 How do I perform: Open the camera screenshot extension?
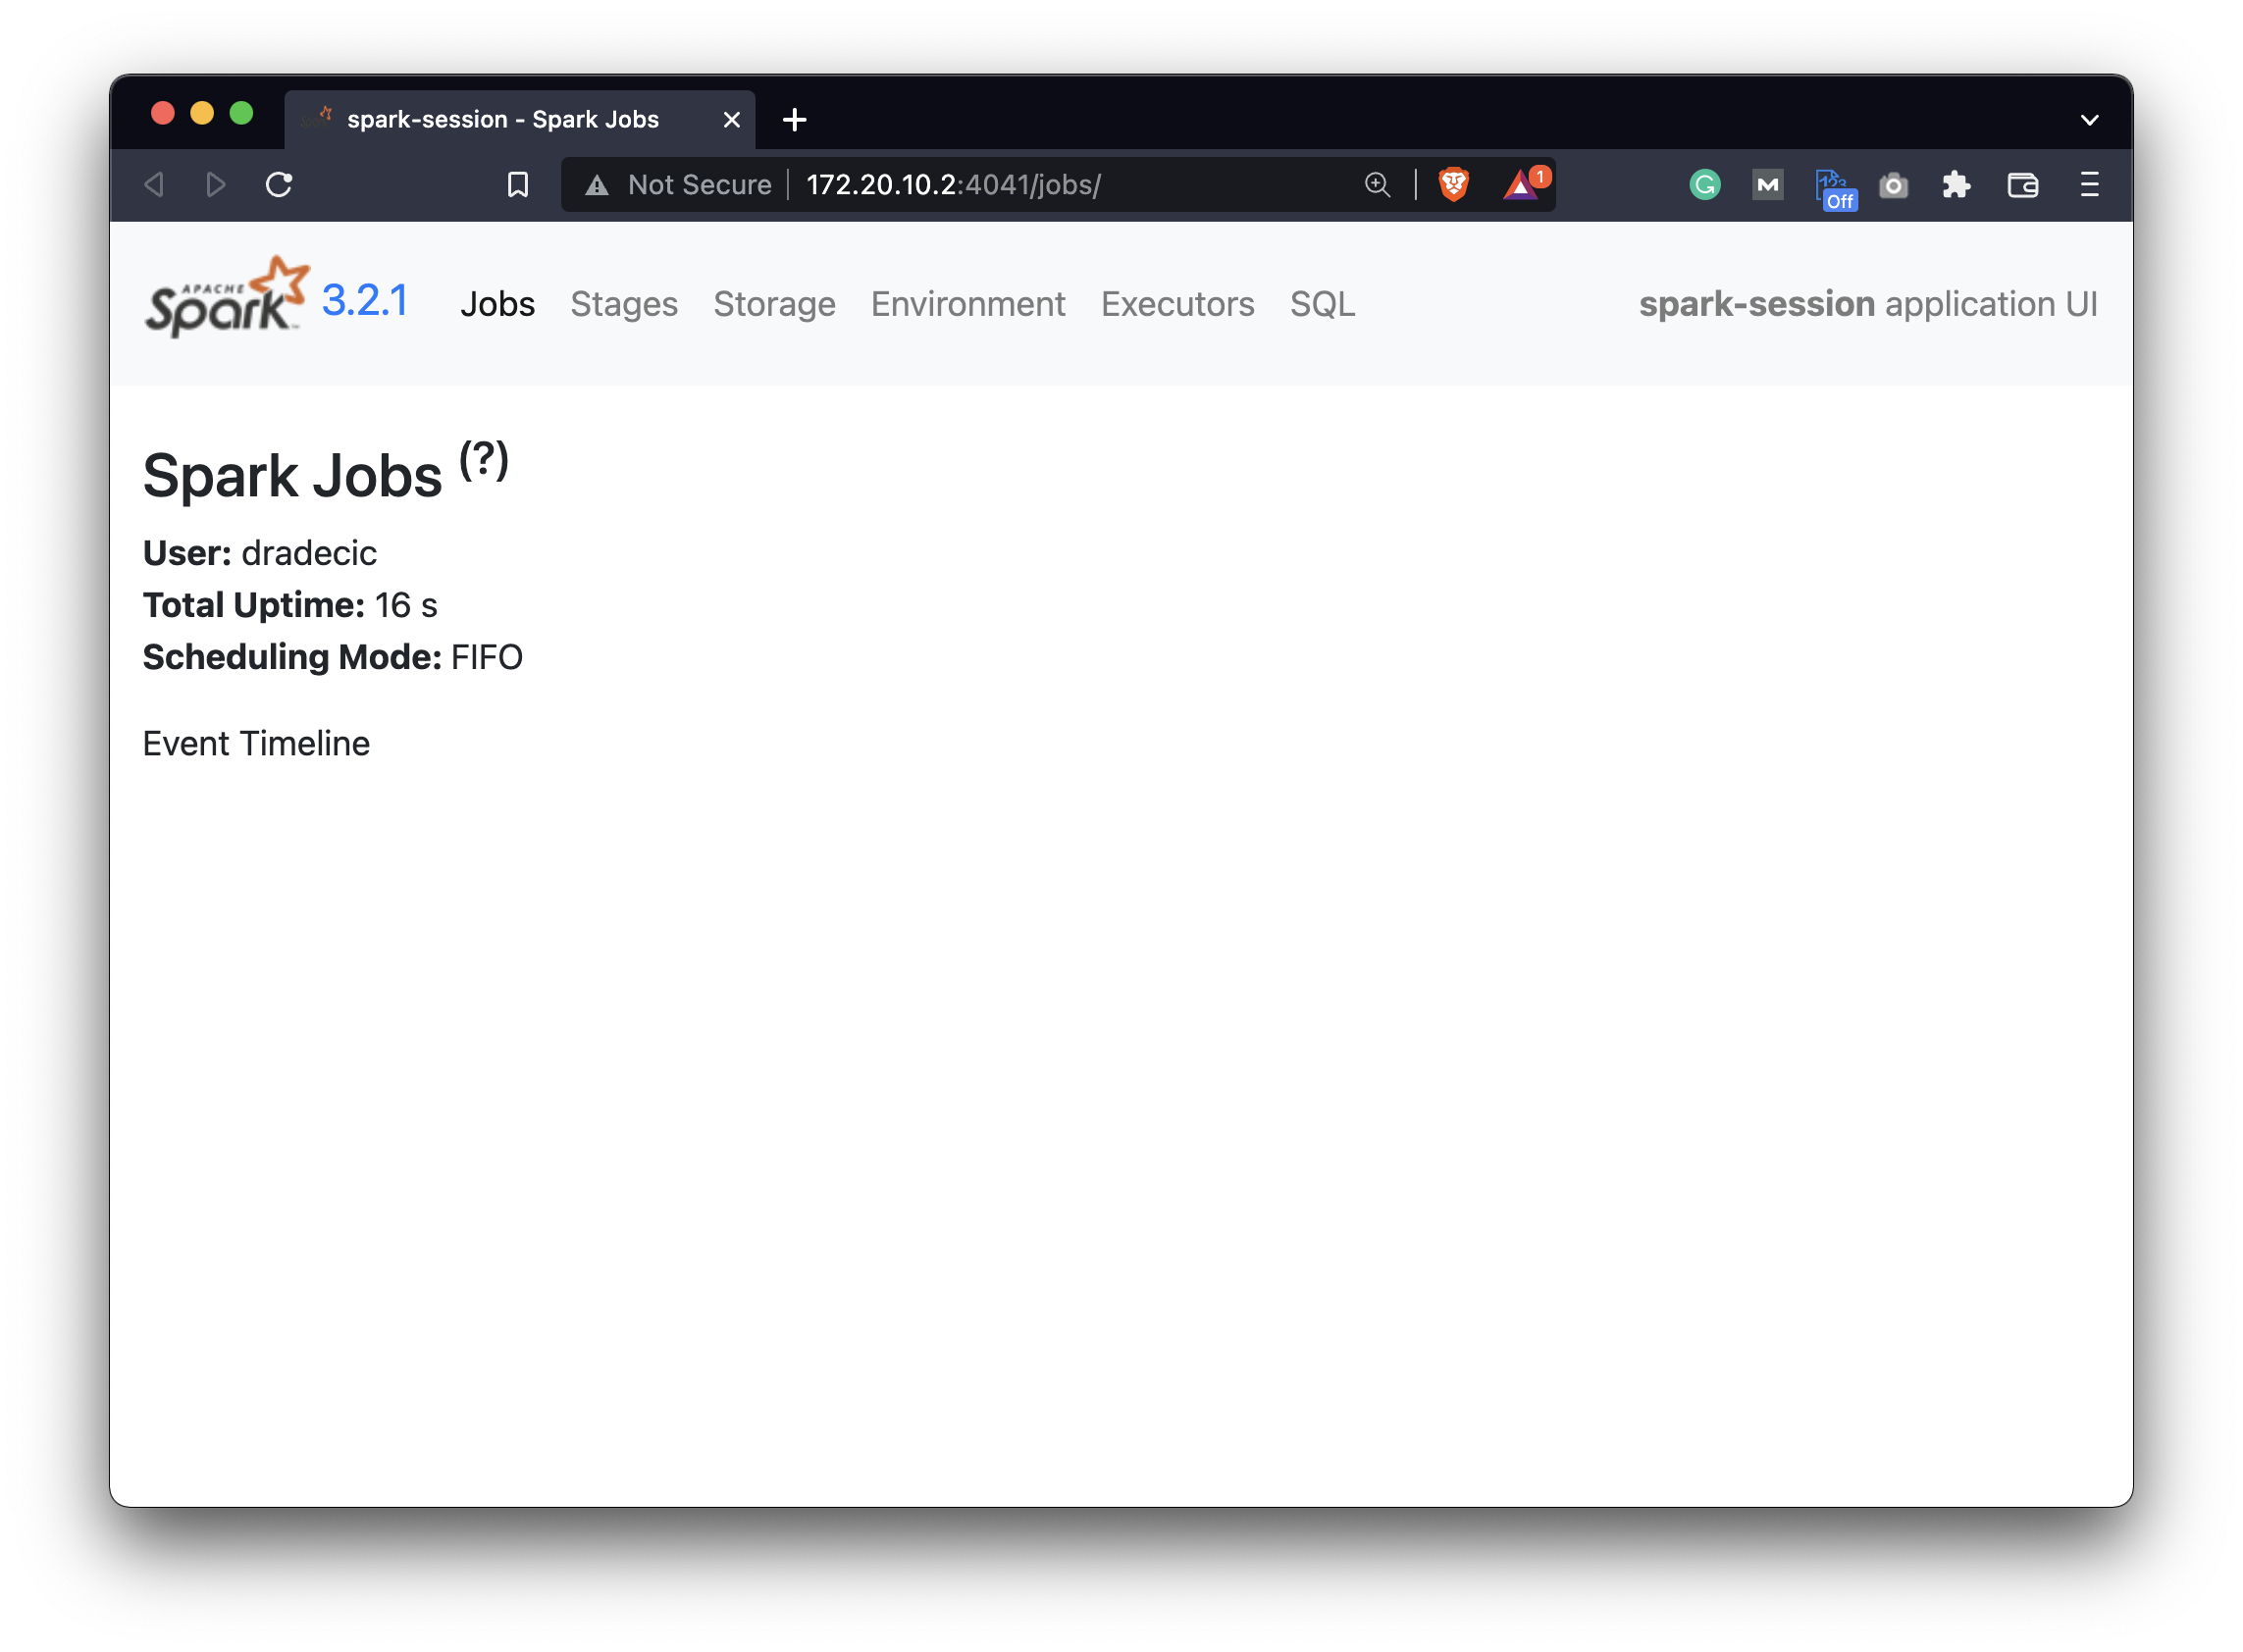[x=1893, y=185]
